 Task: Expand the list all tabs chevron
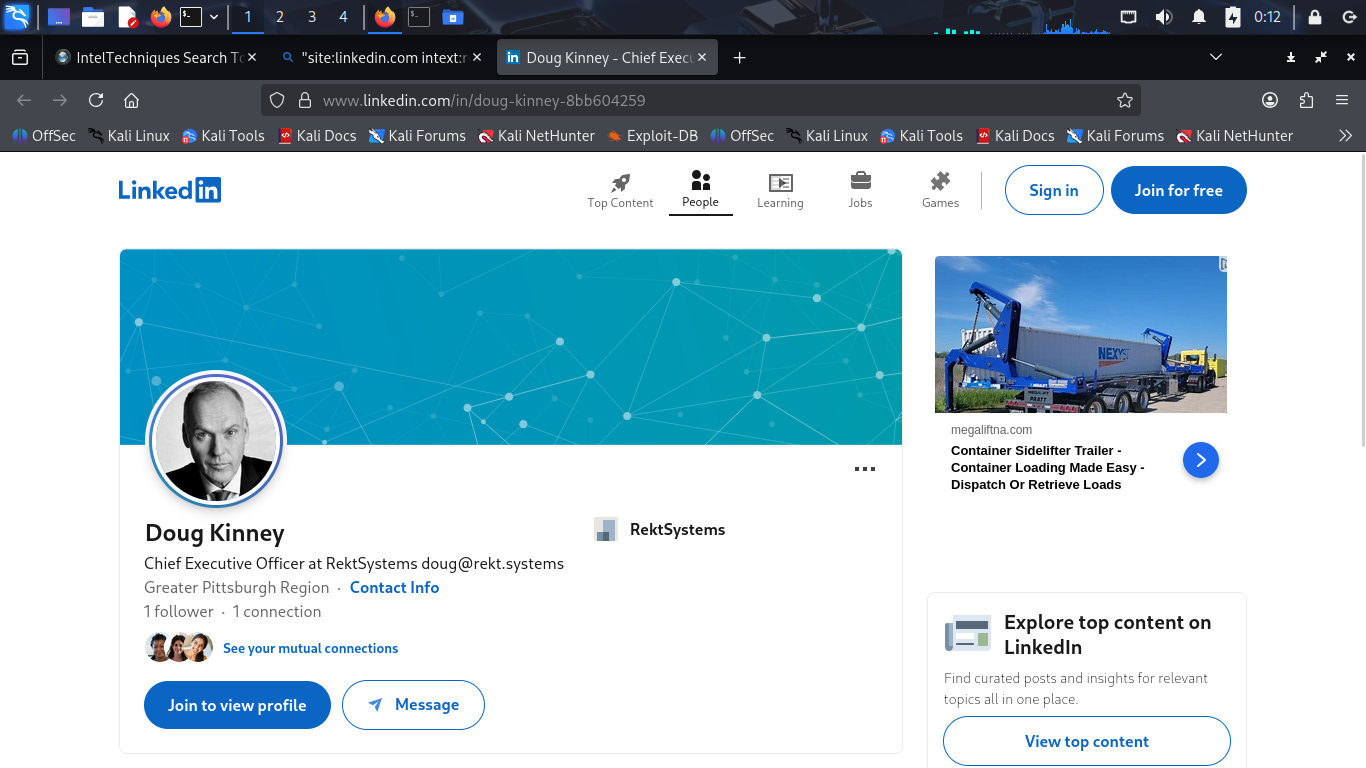click(1216, 58)
